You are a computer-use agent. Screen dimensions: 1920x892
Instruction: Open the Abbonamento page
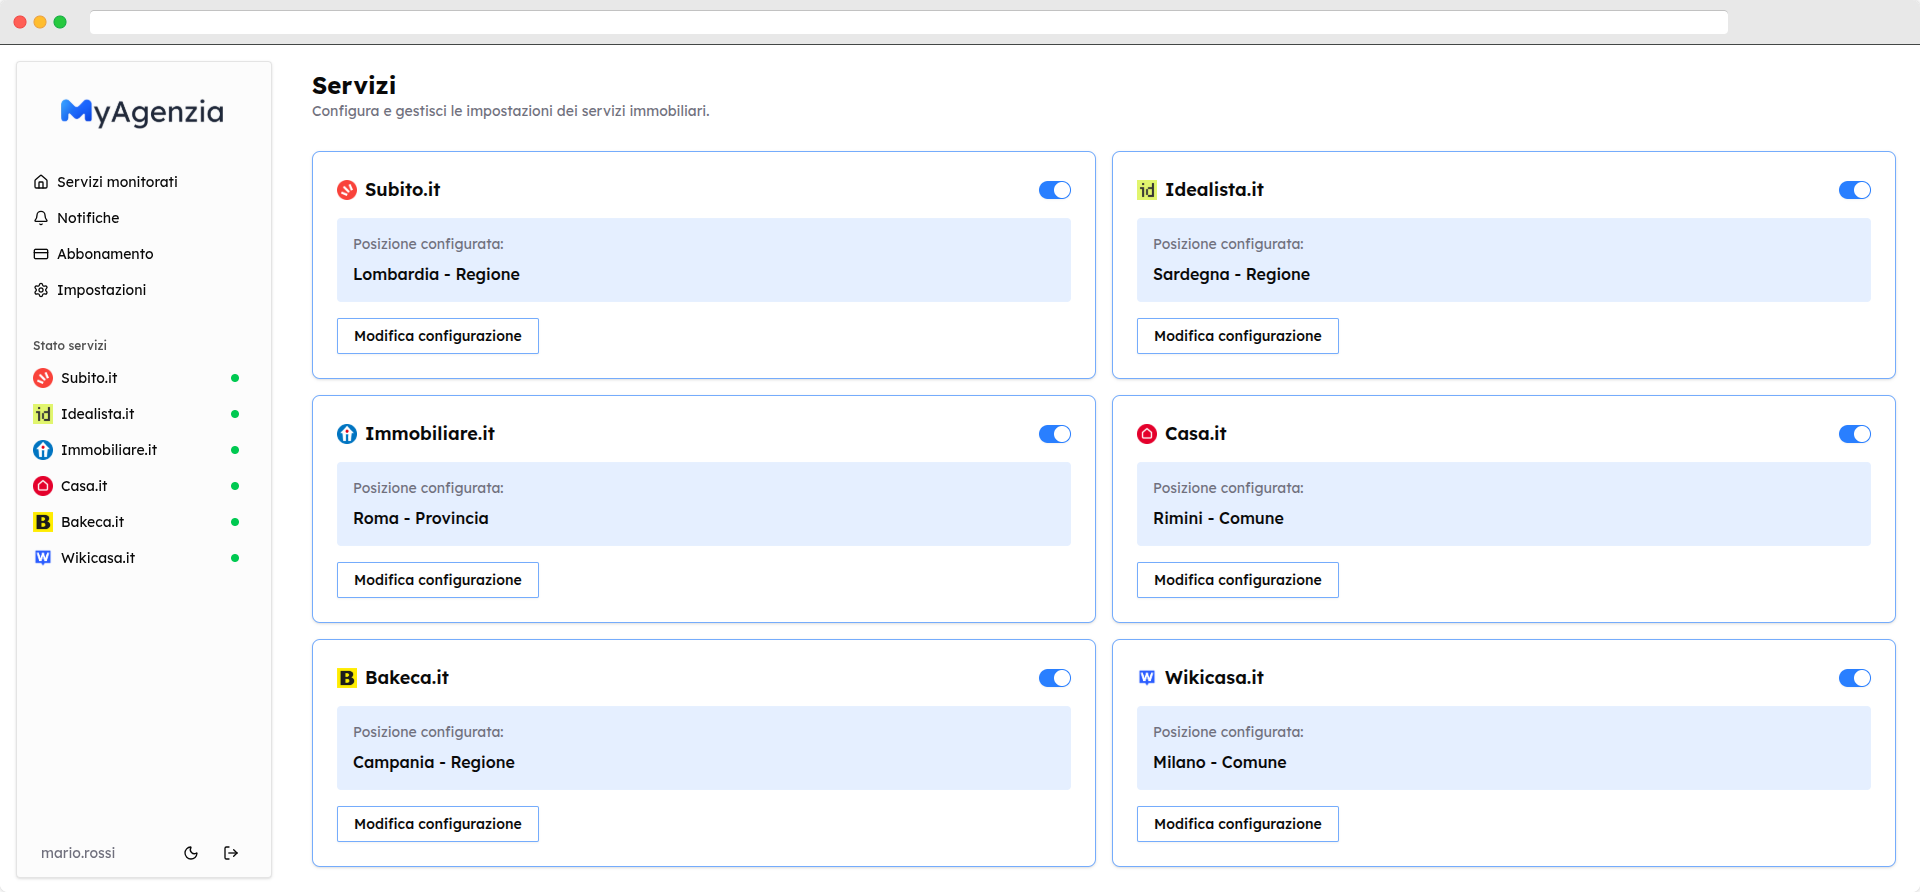tap(105, 254)
